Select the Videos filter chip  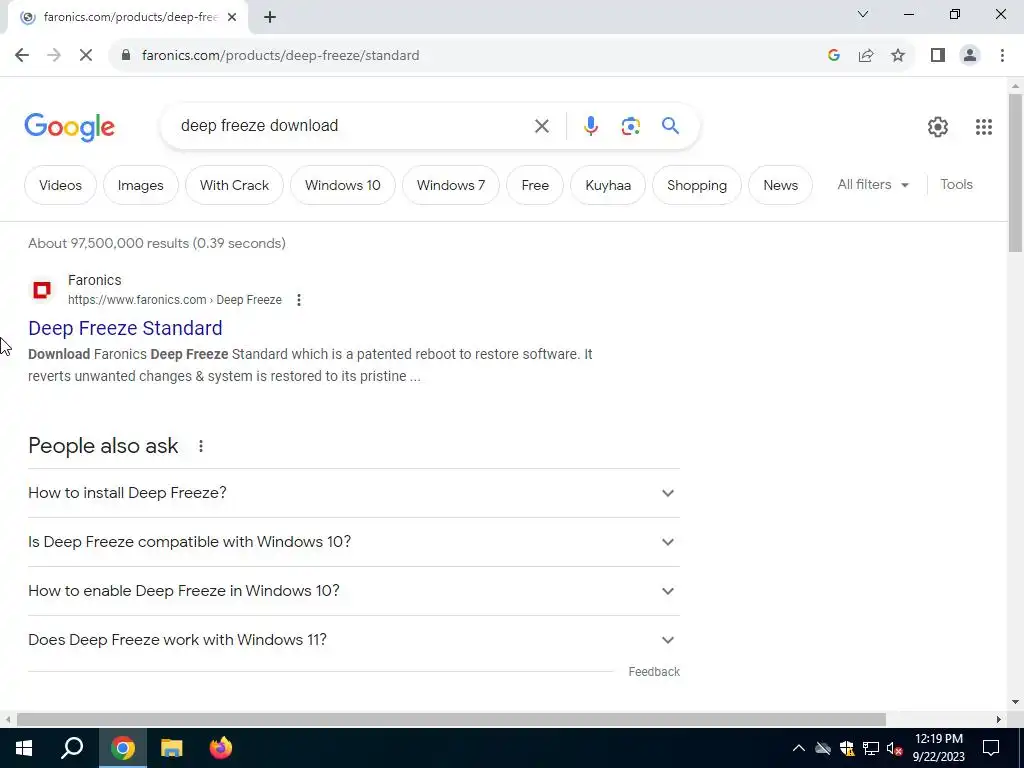coord(60,185)
